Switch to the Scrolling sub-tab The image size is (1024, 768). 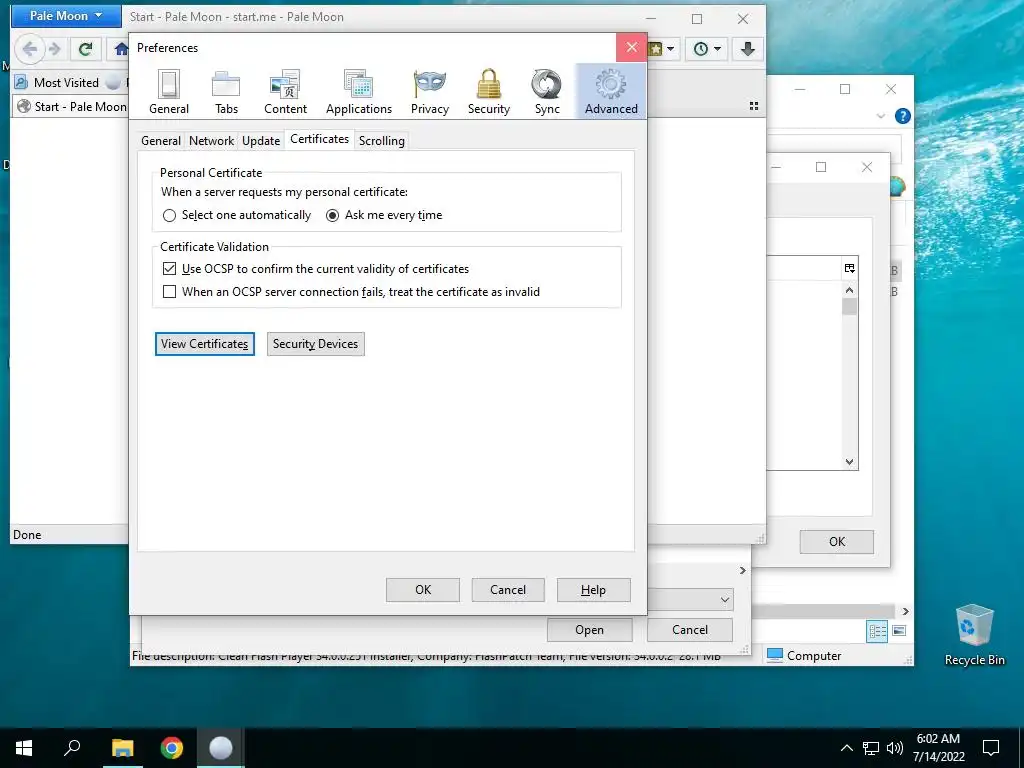(x=381, y=140)
